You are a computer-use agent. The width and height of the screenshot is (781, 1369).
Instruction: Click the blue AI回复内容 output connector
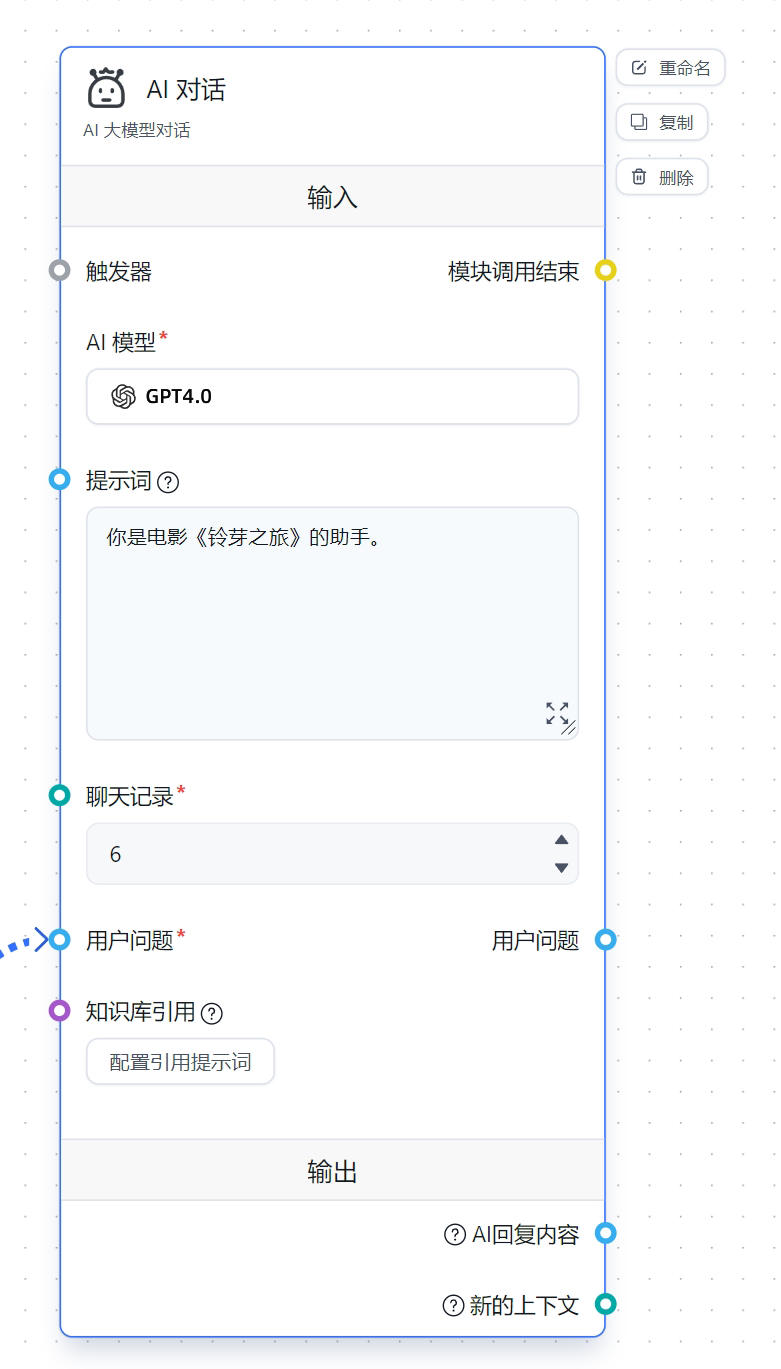point(606,1233)
